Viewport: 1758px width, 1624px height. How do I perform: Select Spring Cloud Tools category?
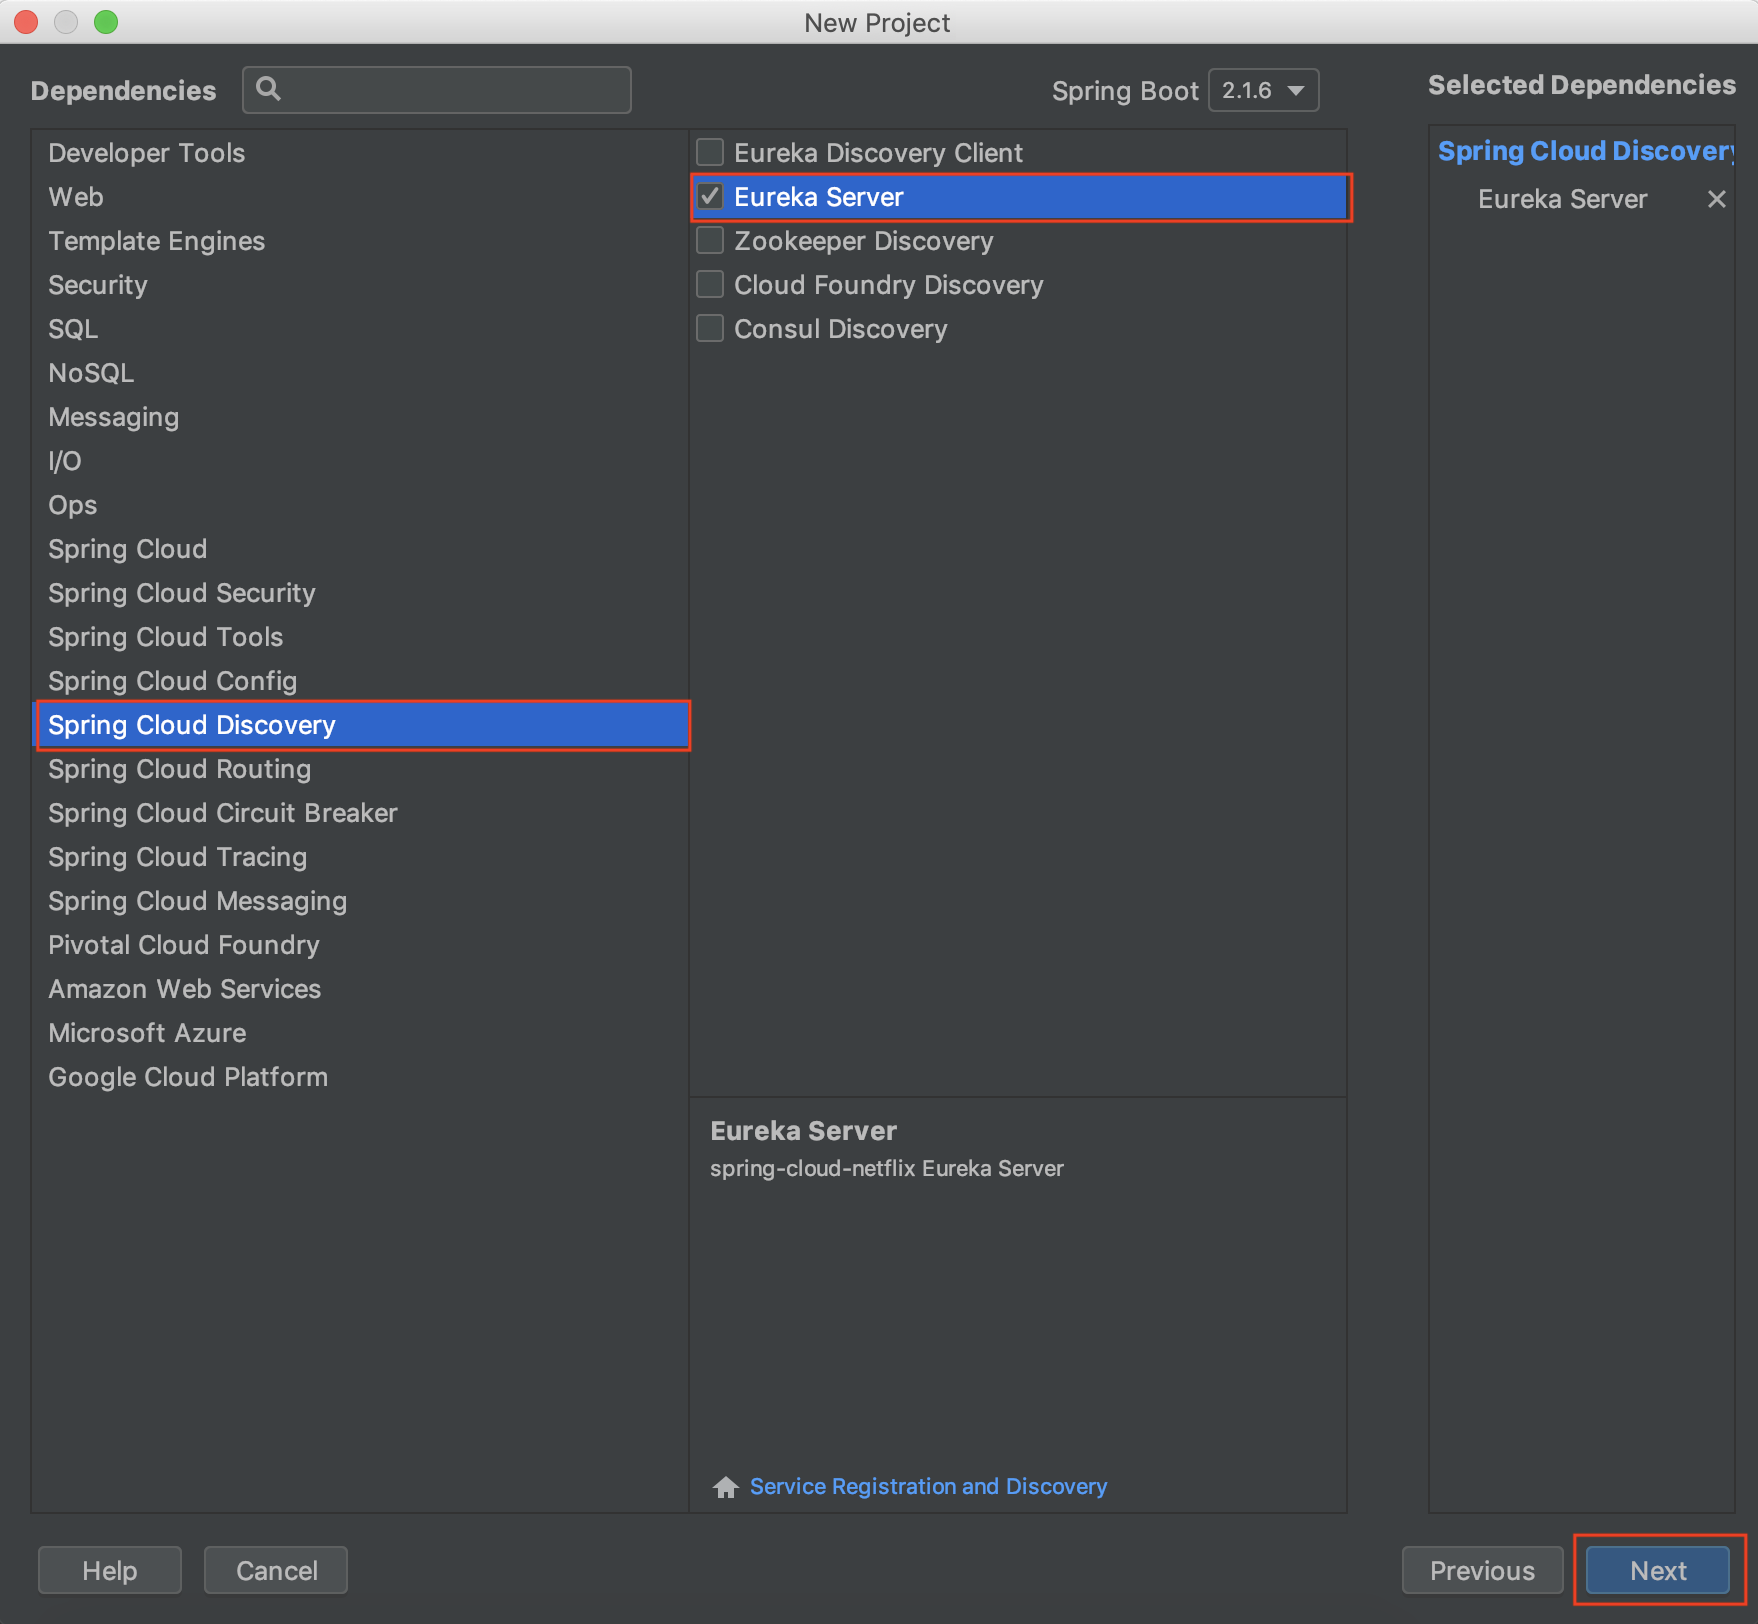coord(362,637)
